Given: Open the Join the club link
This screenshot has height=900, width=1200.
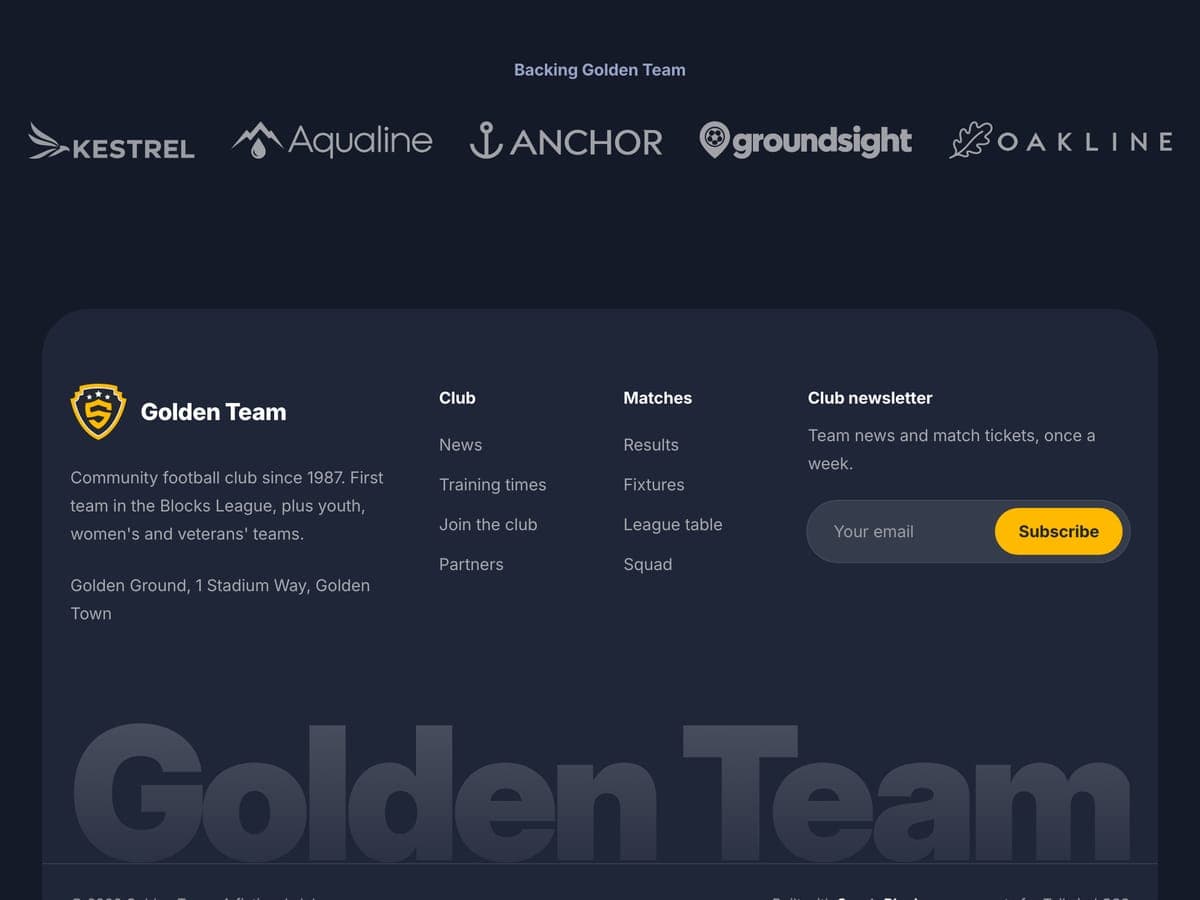Looking at the screenshot, I should click(x=488, y=525).
